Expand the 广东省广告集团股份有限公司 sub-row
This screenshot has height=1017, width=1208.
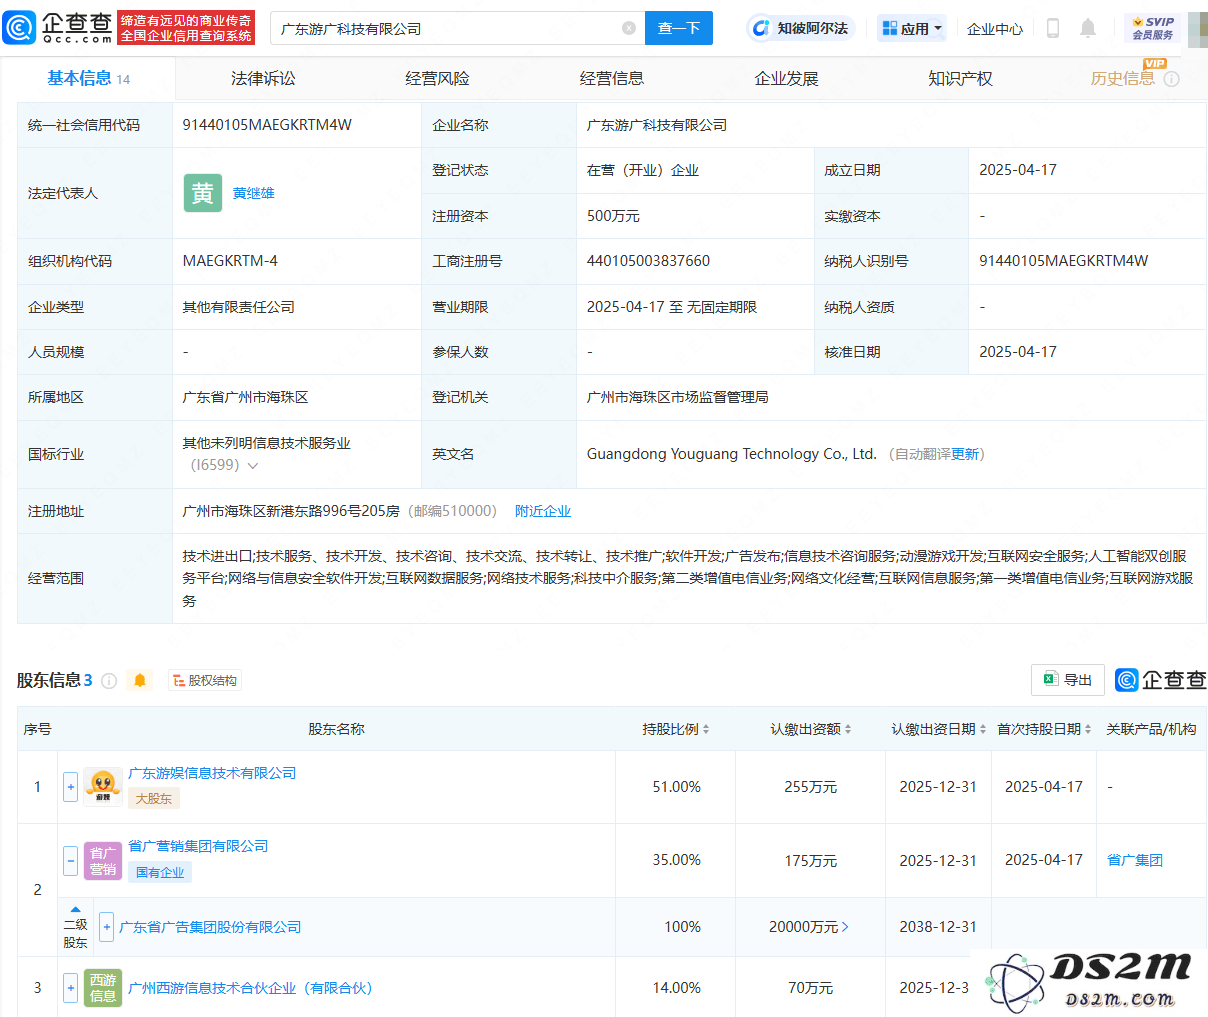(x=107, y=927)
